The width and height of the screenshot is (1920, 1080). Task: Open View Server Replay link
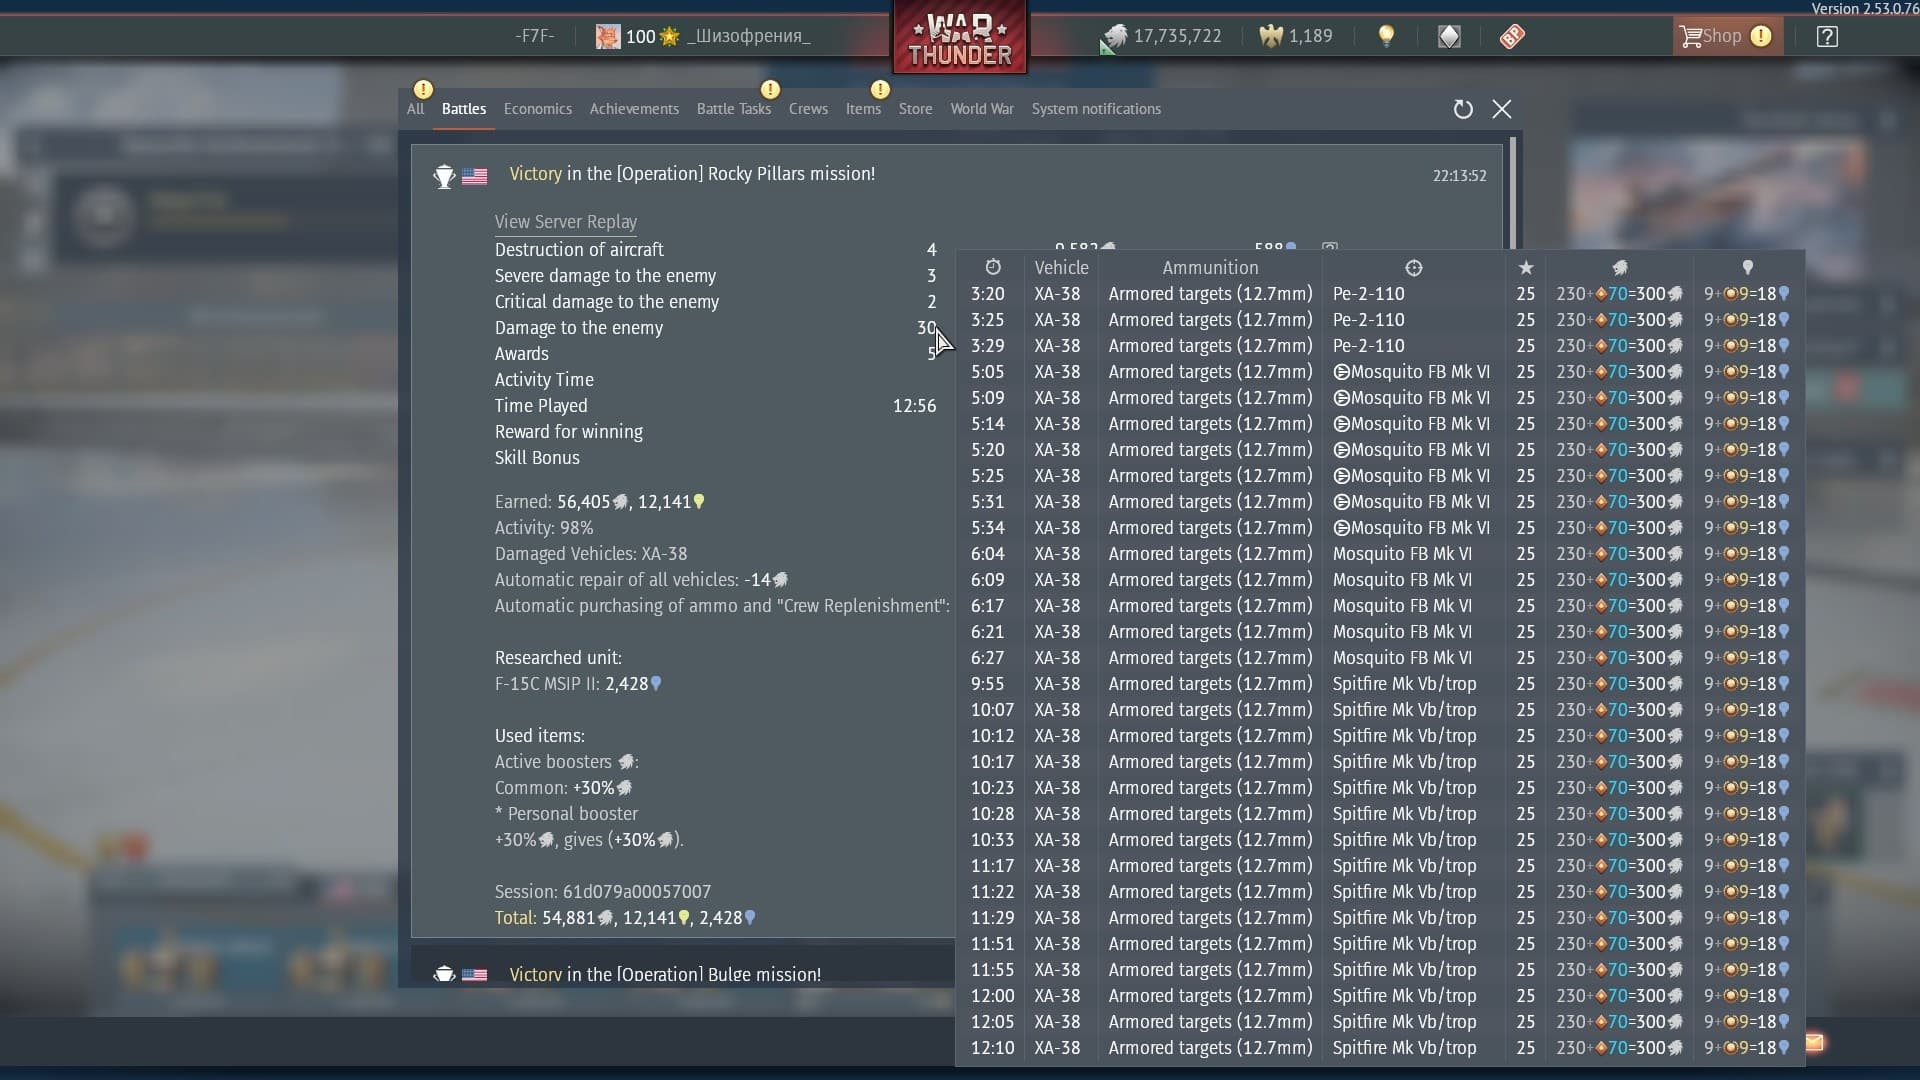tap(565, 222)
